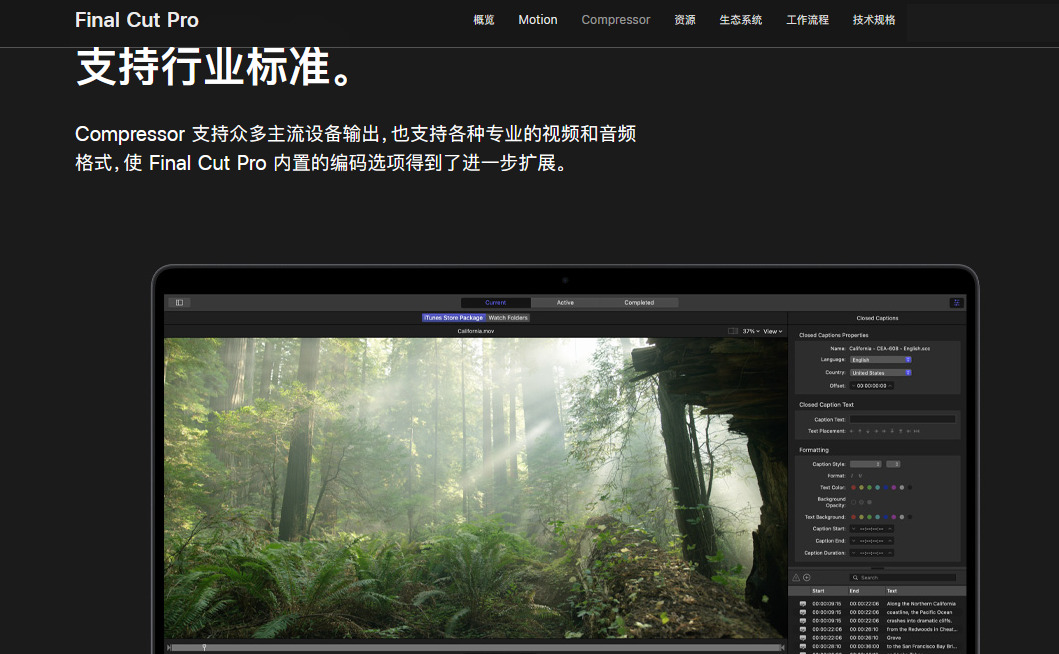Click the forest video preview
Screen dimensions: 1059x654
point(475,488)
